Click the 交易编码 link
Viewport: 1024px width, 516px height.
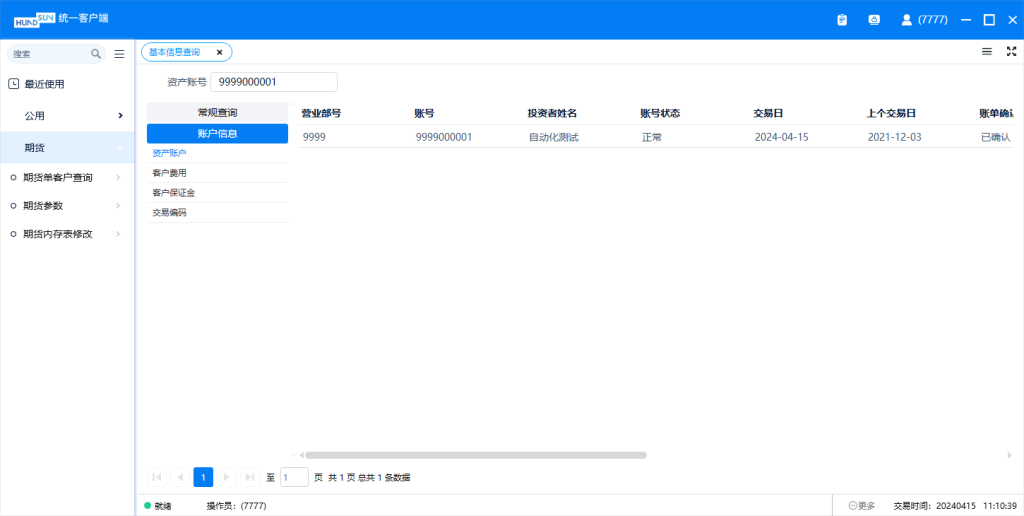point(169,212)
